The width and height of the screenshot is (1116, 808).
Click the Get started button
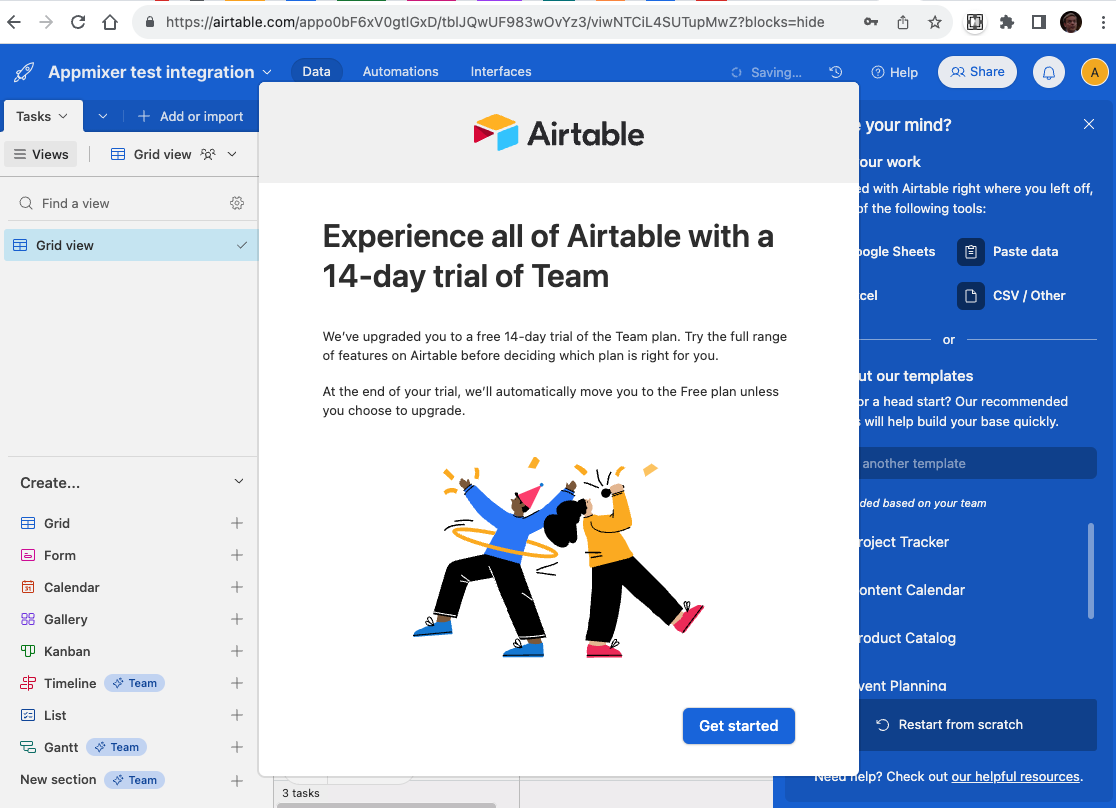tap(738, 726)
